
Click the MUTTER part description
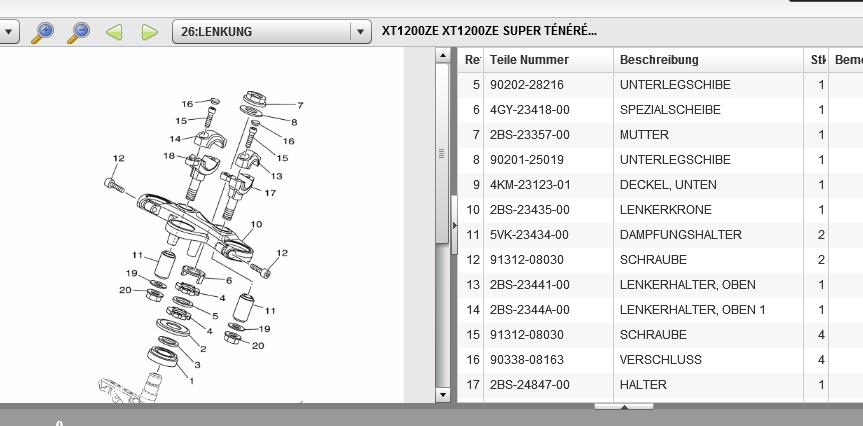tap(644, 135)
